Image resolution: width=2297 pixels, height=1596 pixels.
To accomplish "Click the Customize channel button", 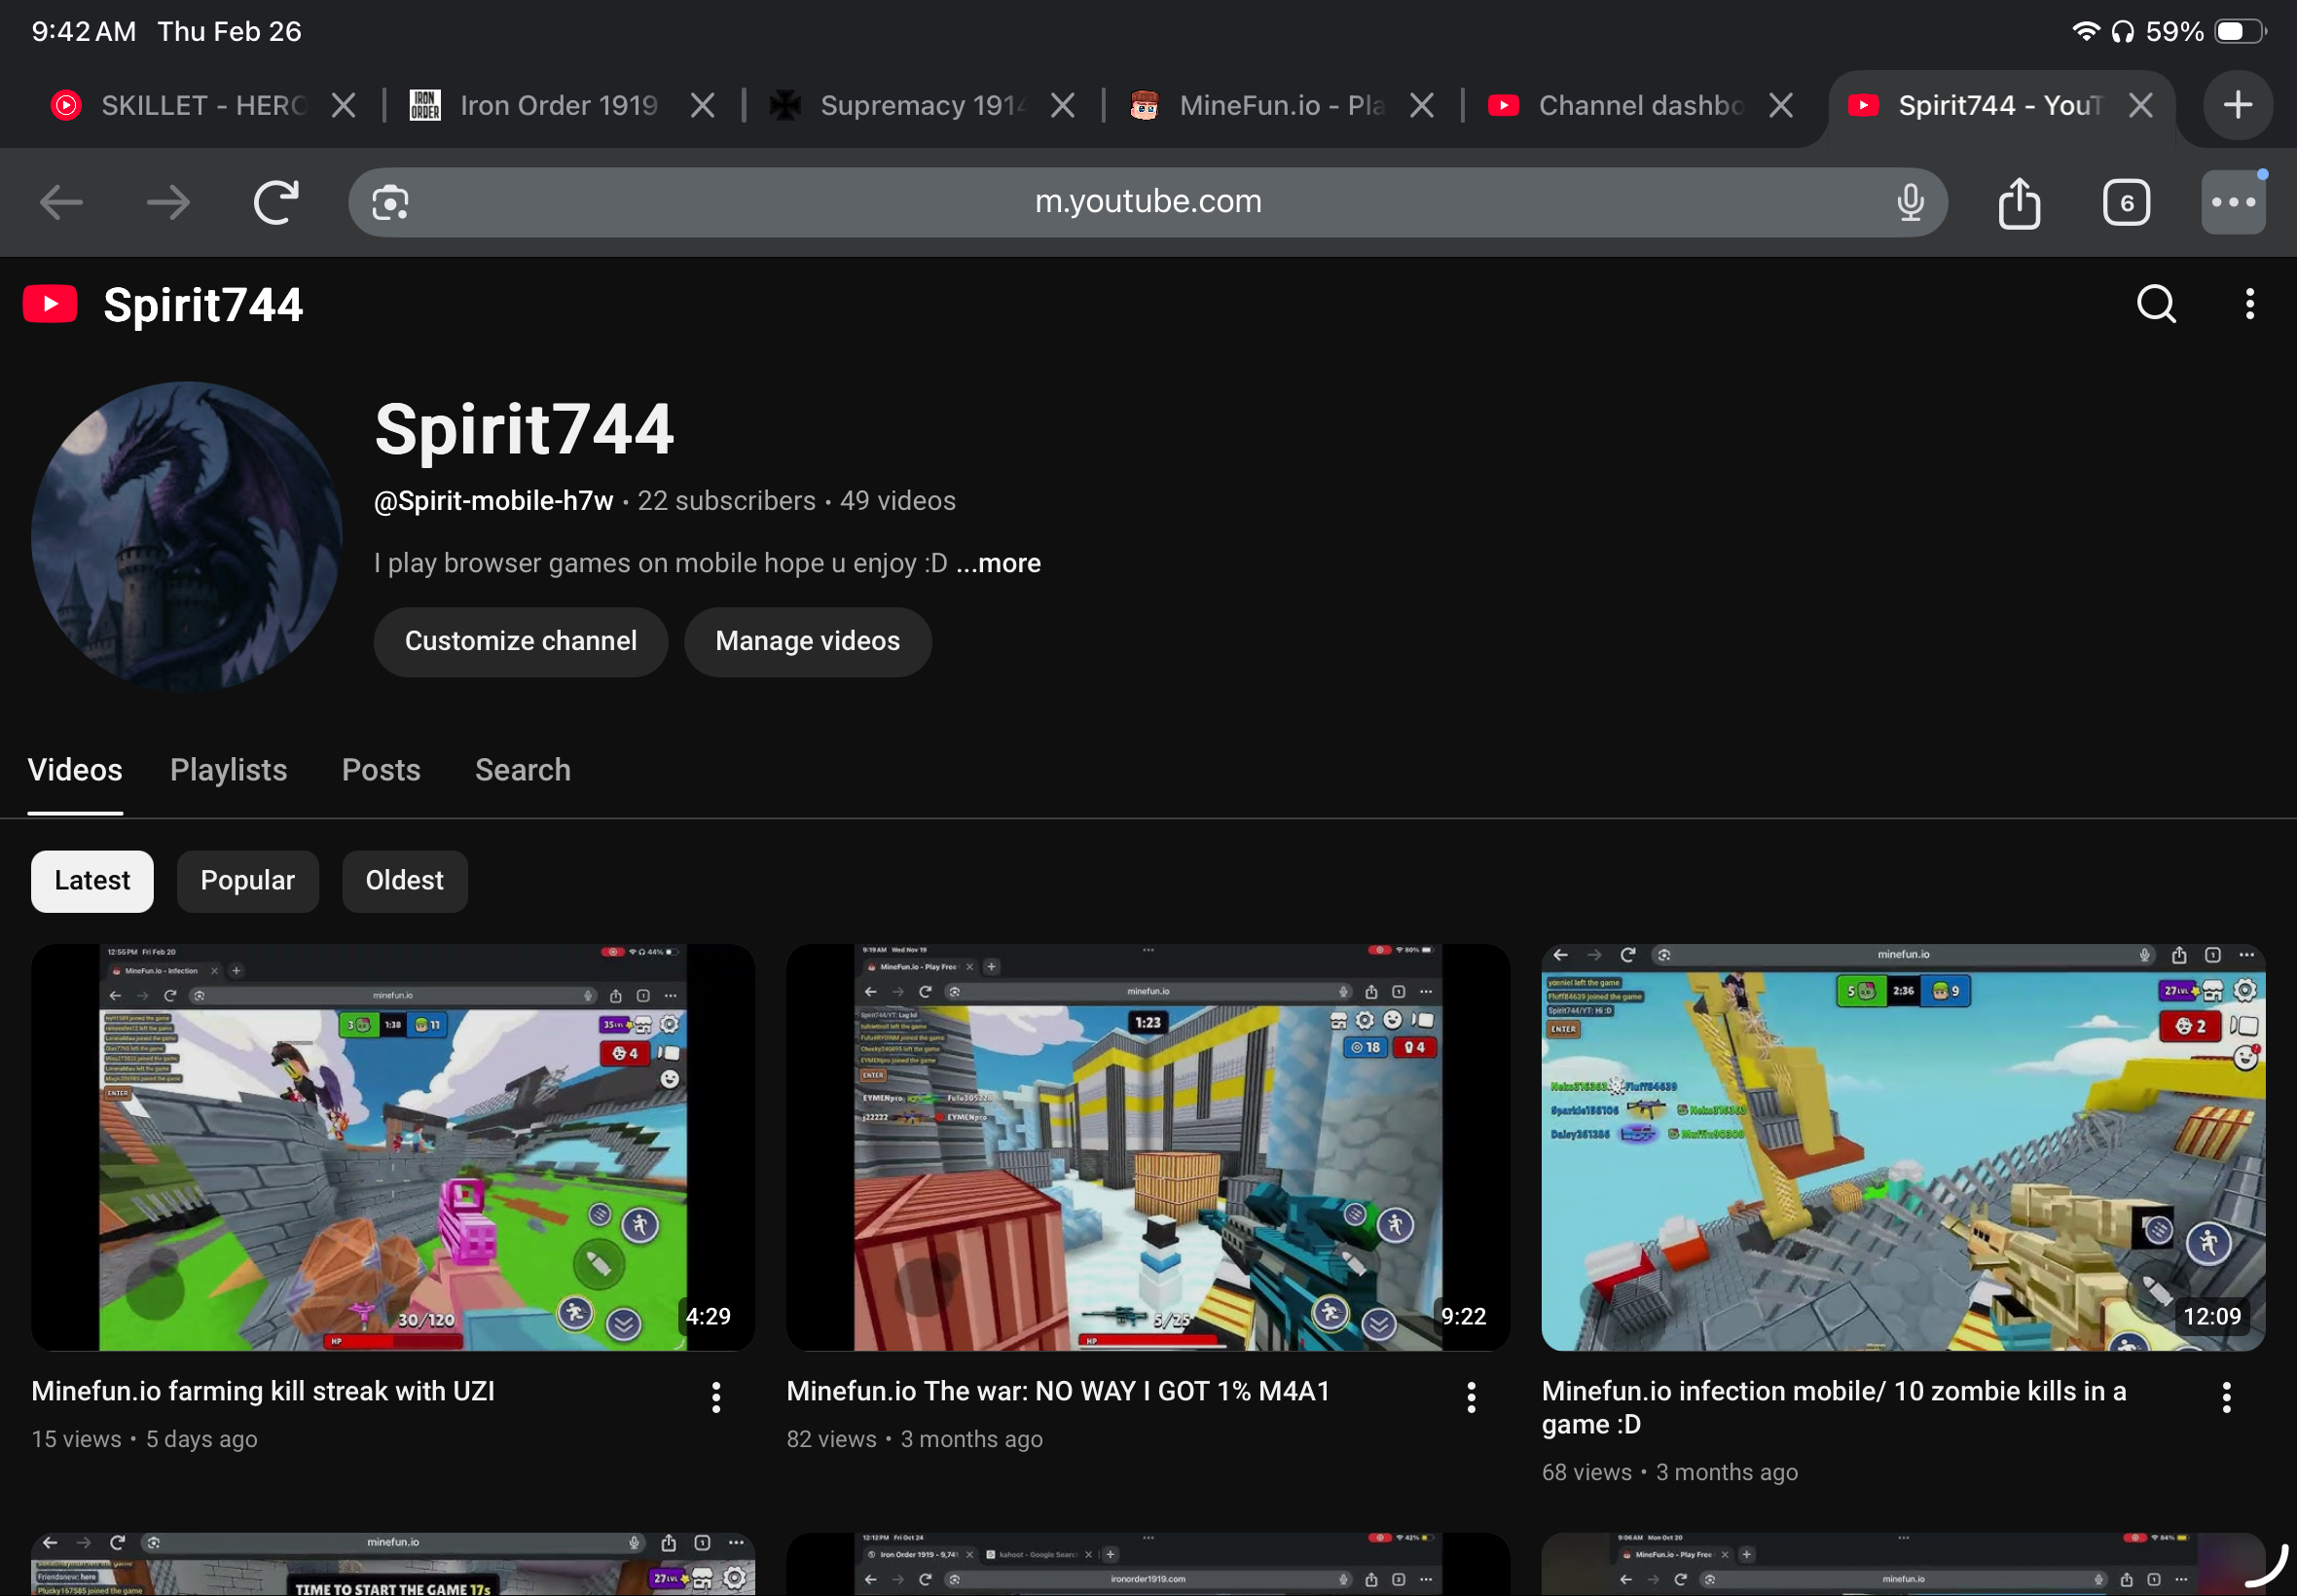I will tap(520, 641).
